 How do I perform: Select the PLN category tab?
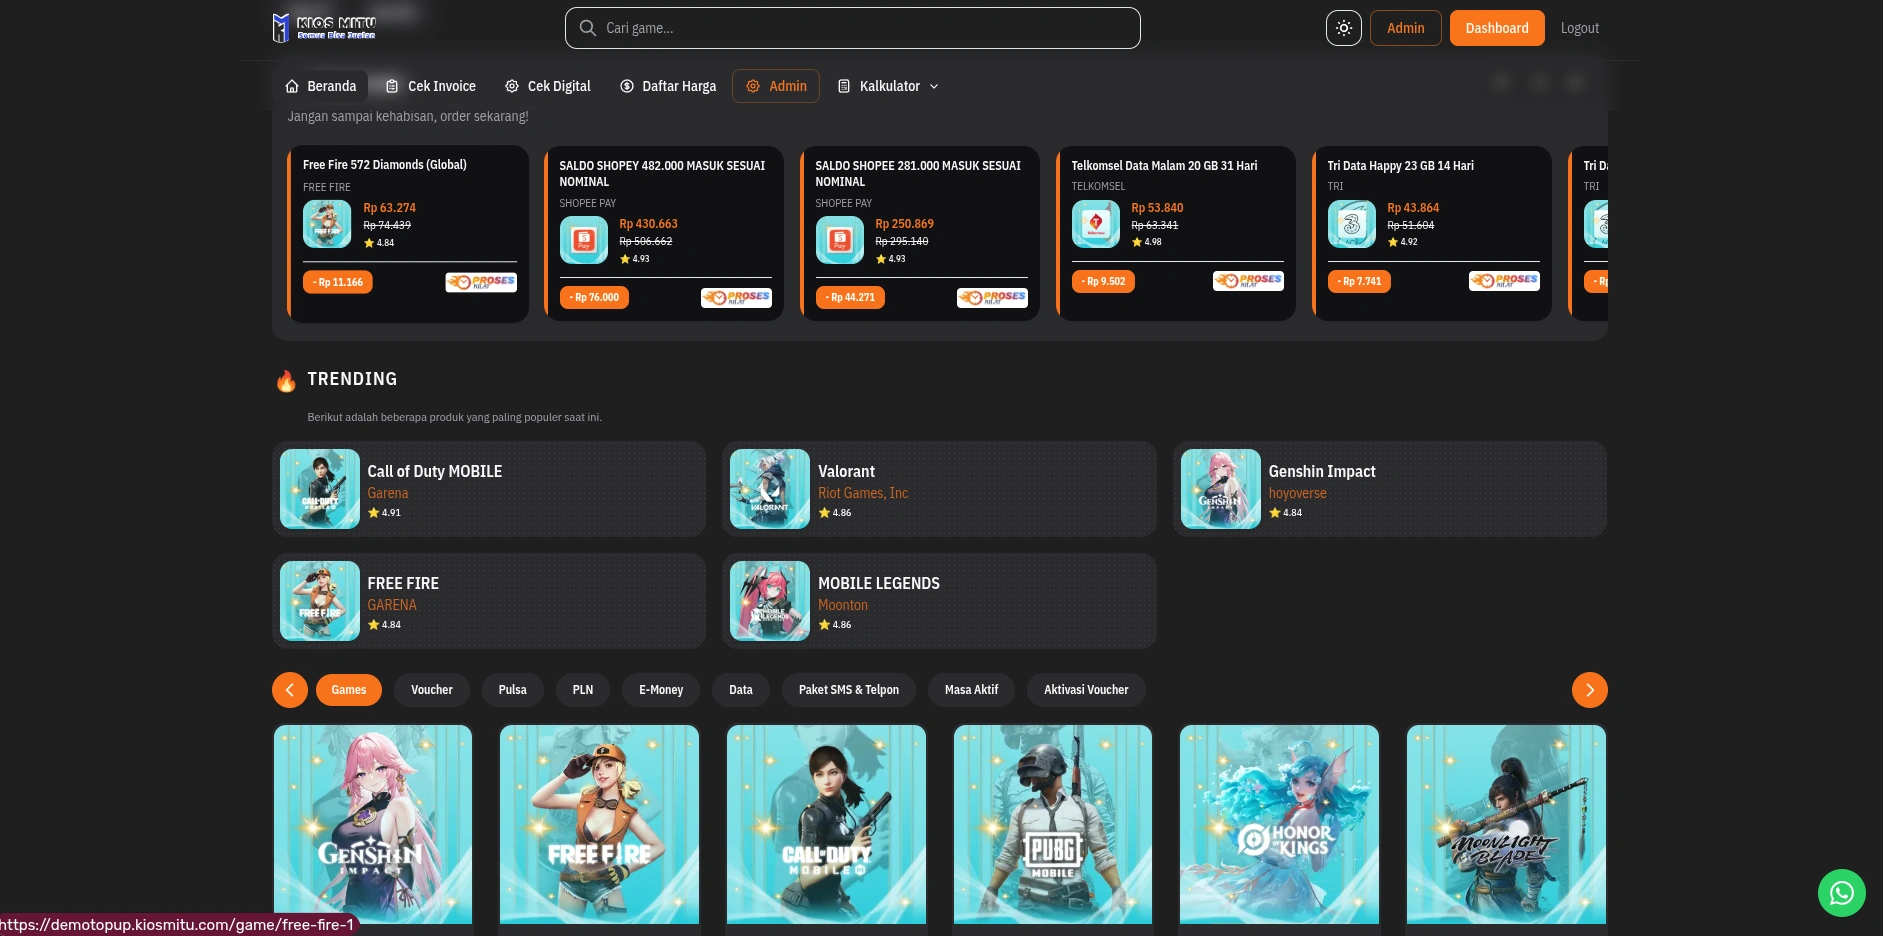pyautogui.click(x=583, y=690)
